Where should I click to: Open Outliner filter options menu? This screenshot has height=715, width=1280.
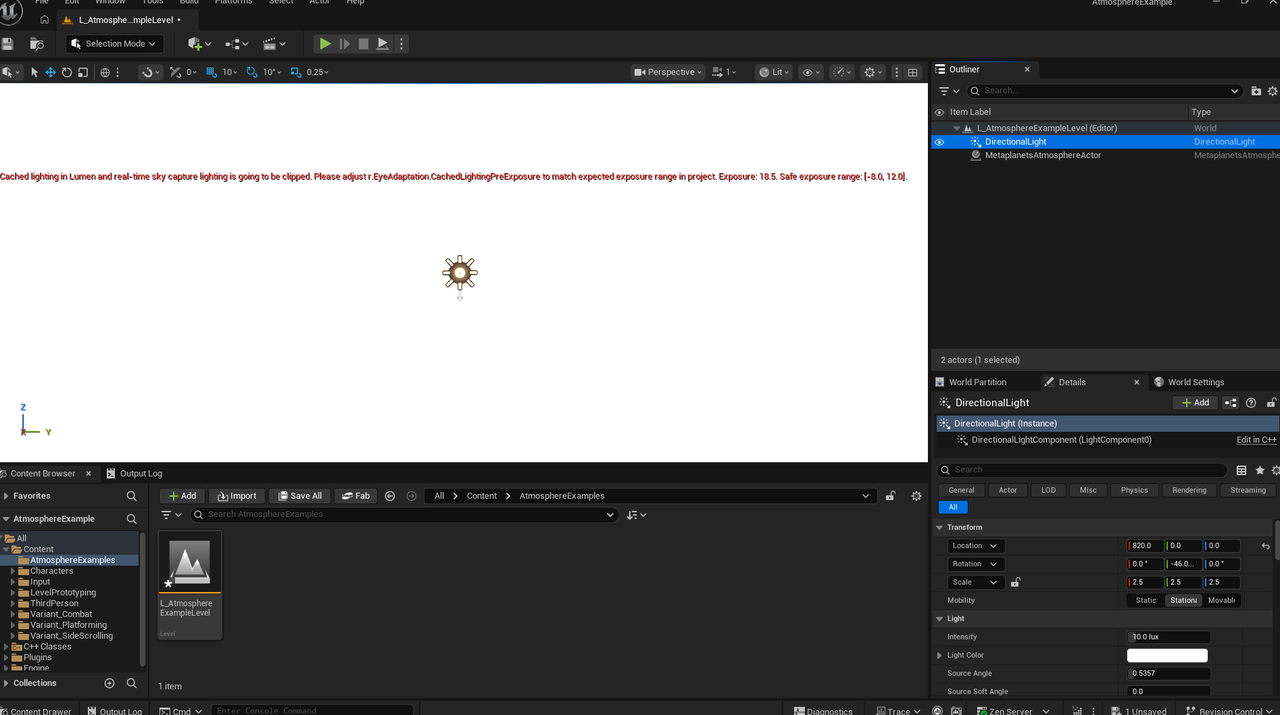(948, 91)
